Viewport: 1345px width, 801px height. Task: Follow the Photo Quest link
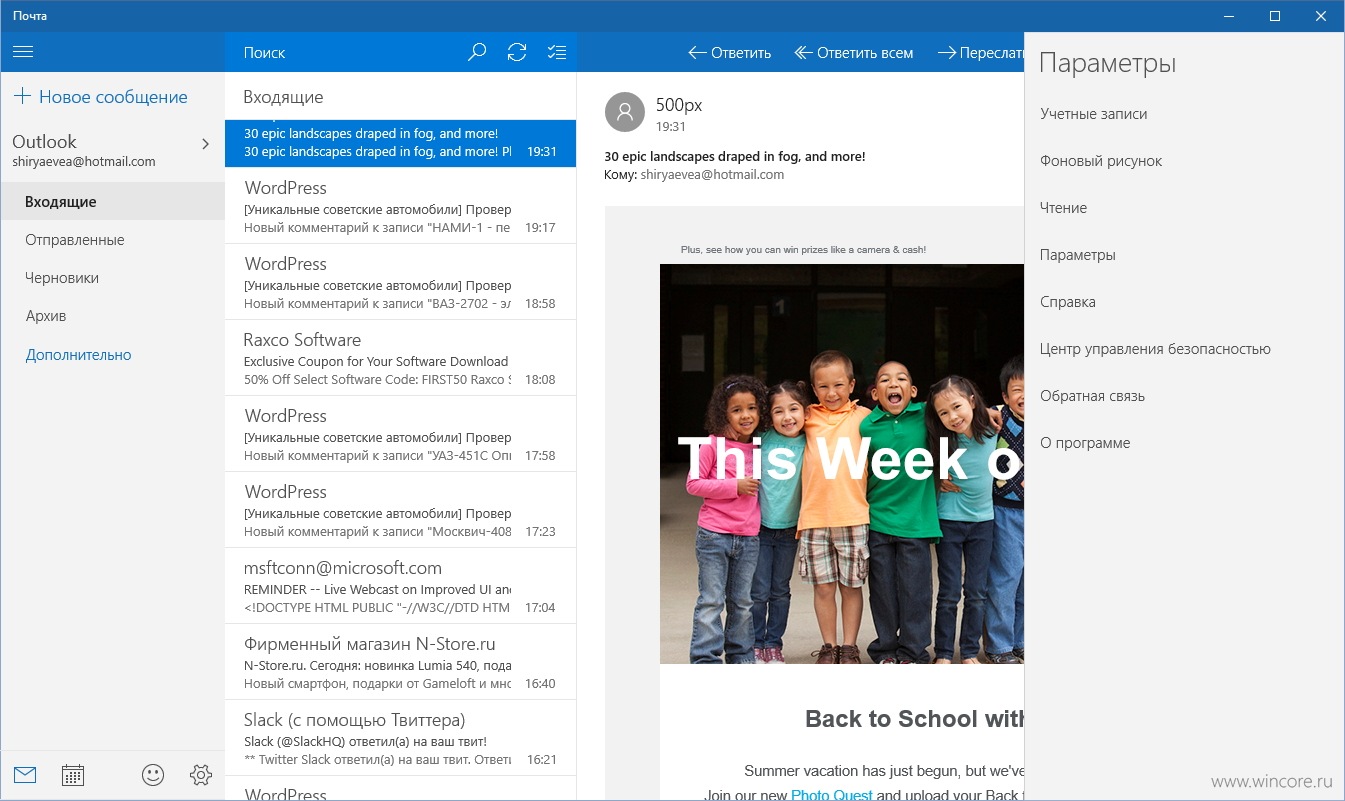coord(832,795)
